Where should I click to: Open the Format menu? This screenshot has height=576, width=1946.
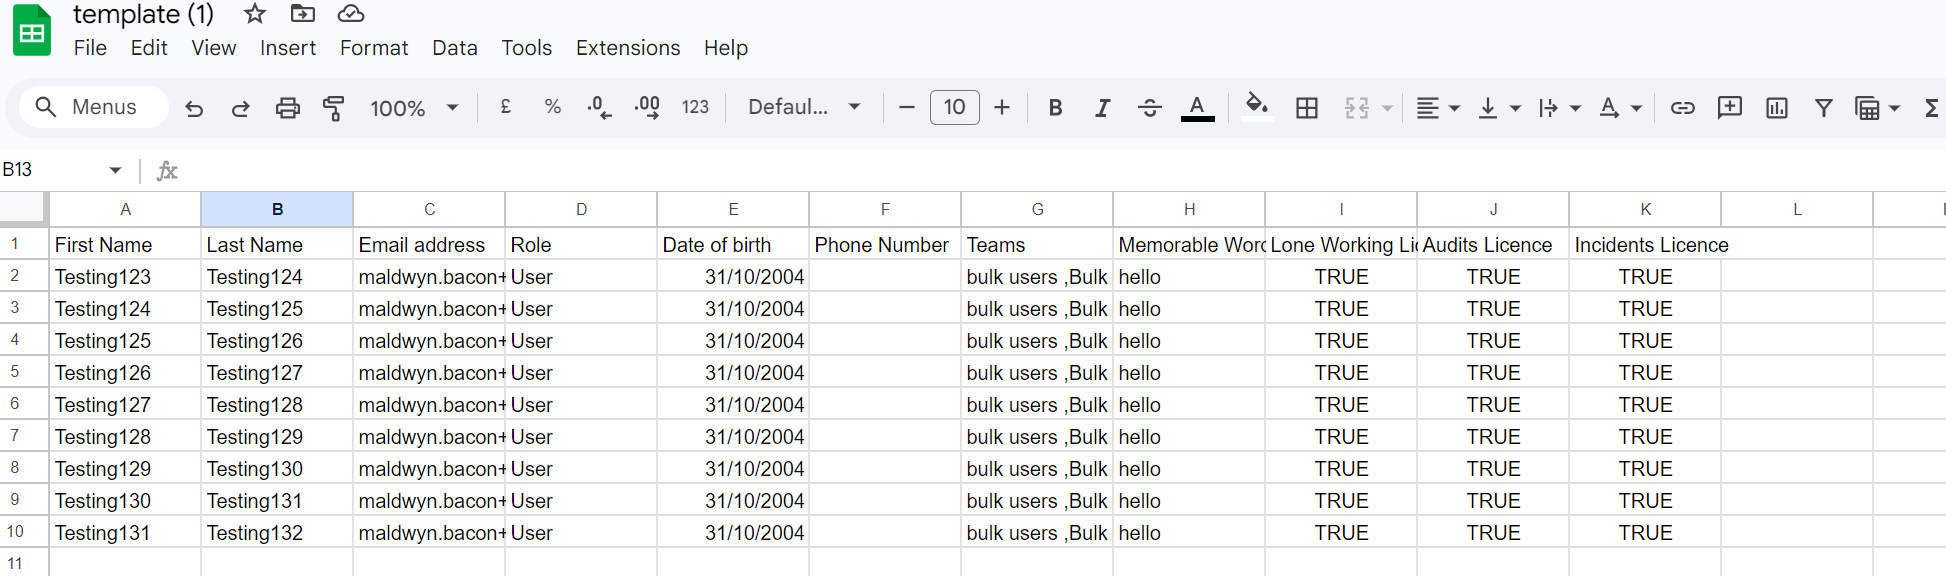[x=373, y=48]
